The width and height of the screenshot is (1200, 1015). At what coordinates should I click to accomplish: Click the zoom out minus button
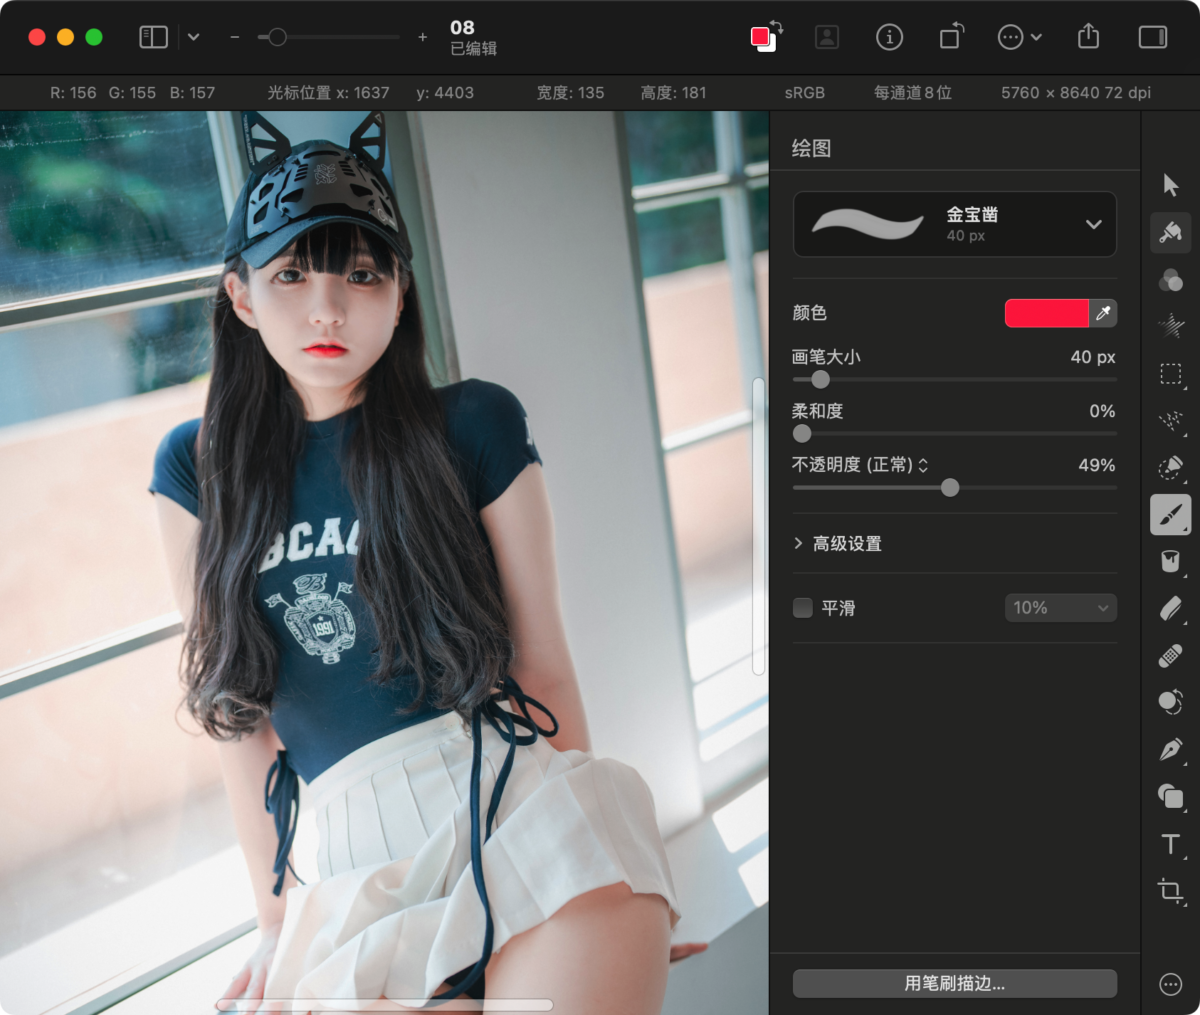[x=234, y=37]
